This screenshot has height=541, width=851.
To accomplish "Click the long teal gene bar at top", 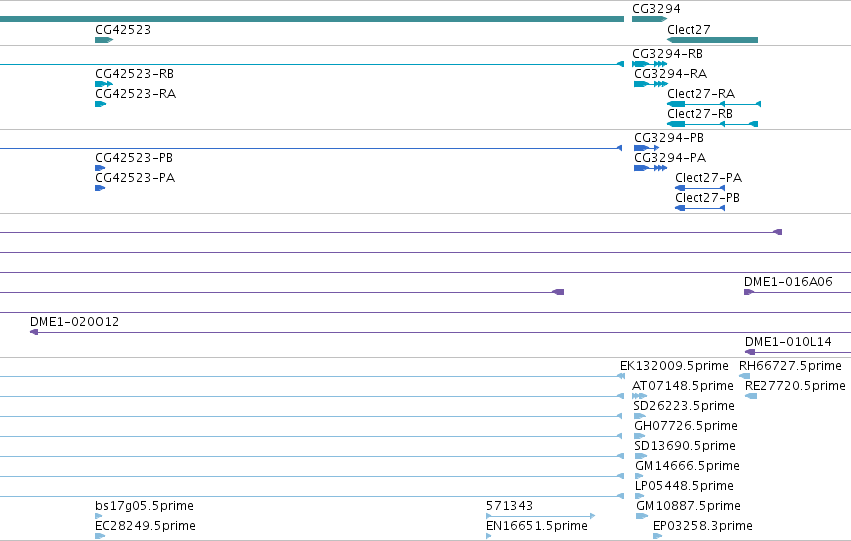I will point(312,19).
